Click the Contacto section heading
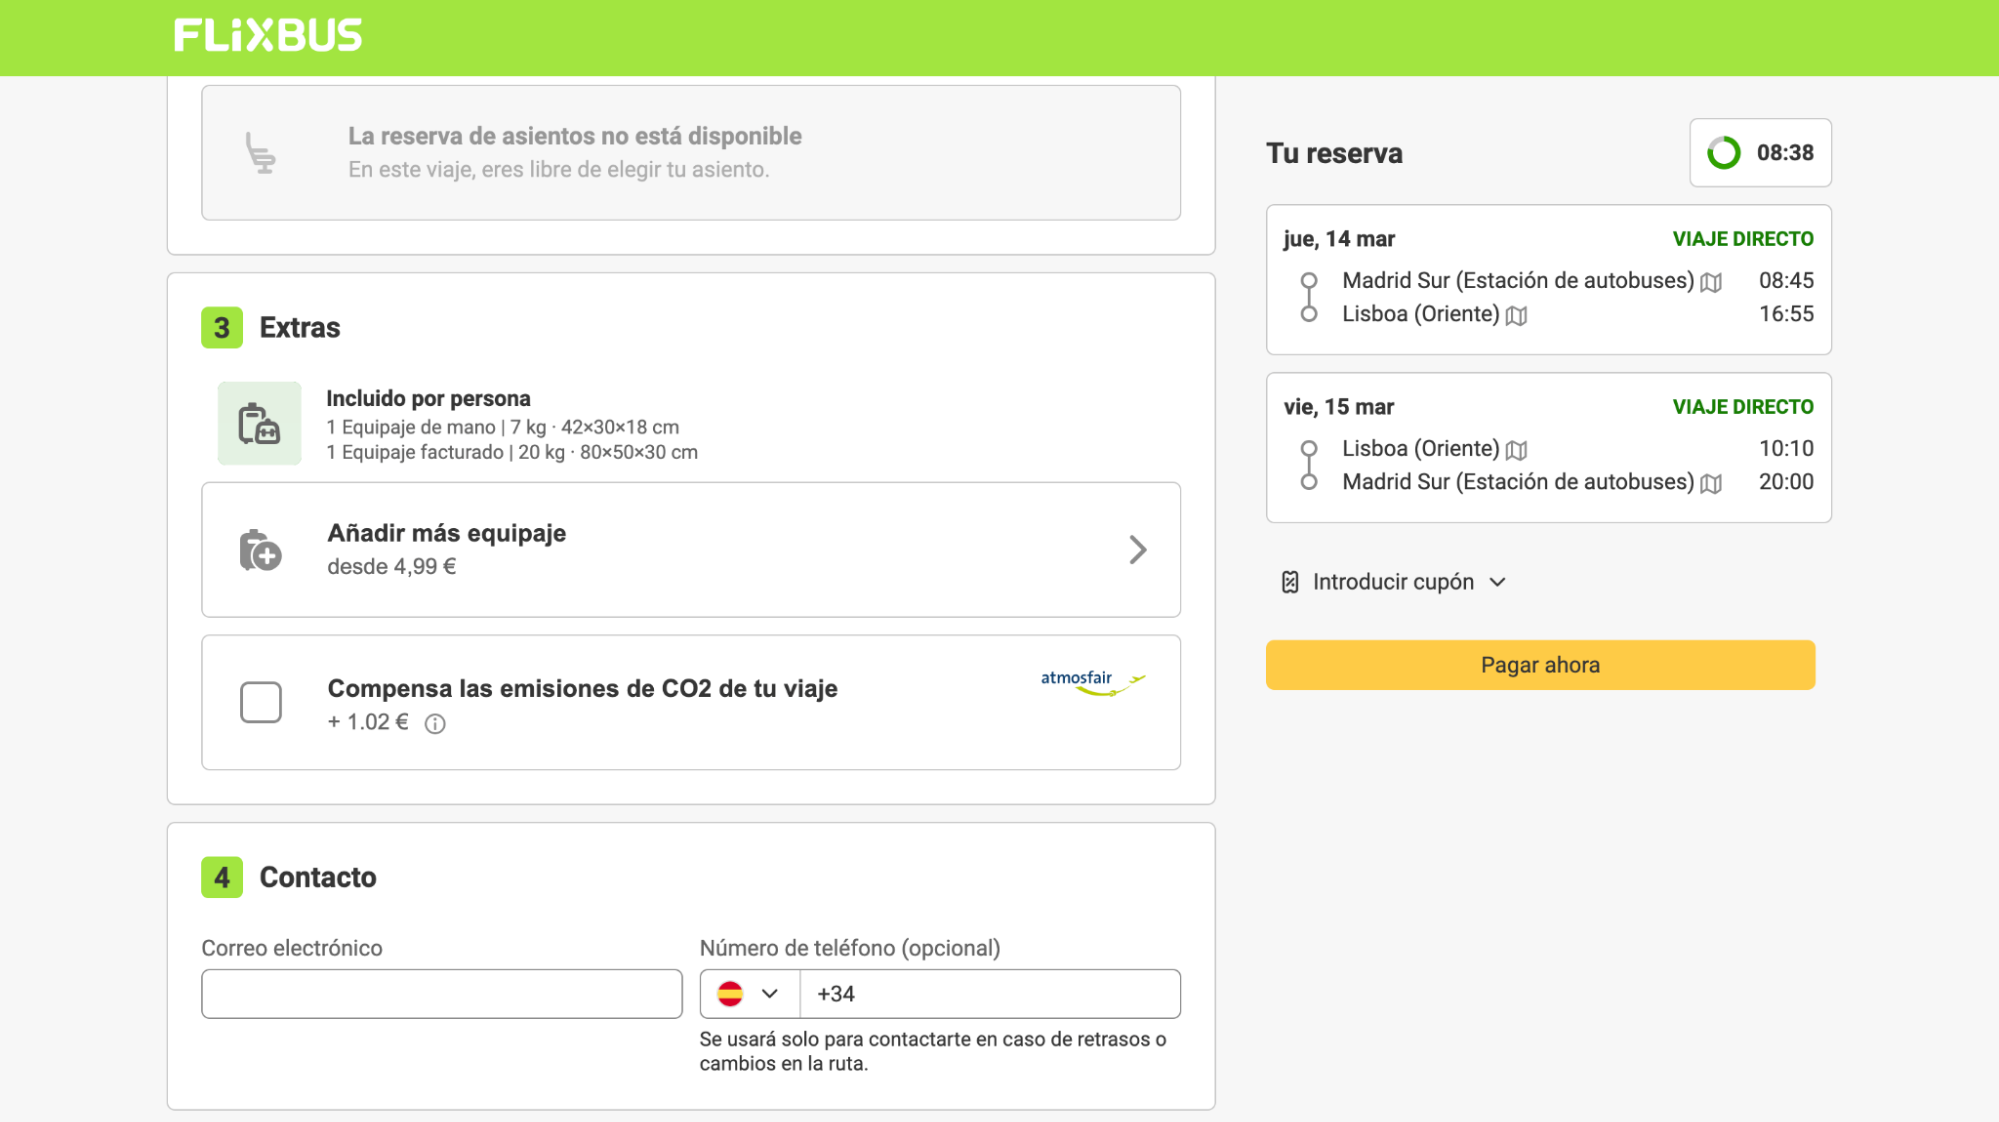This screenshot has height=1122, width=1999. click(x=318, y=878)
